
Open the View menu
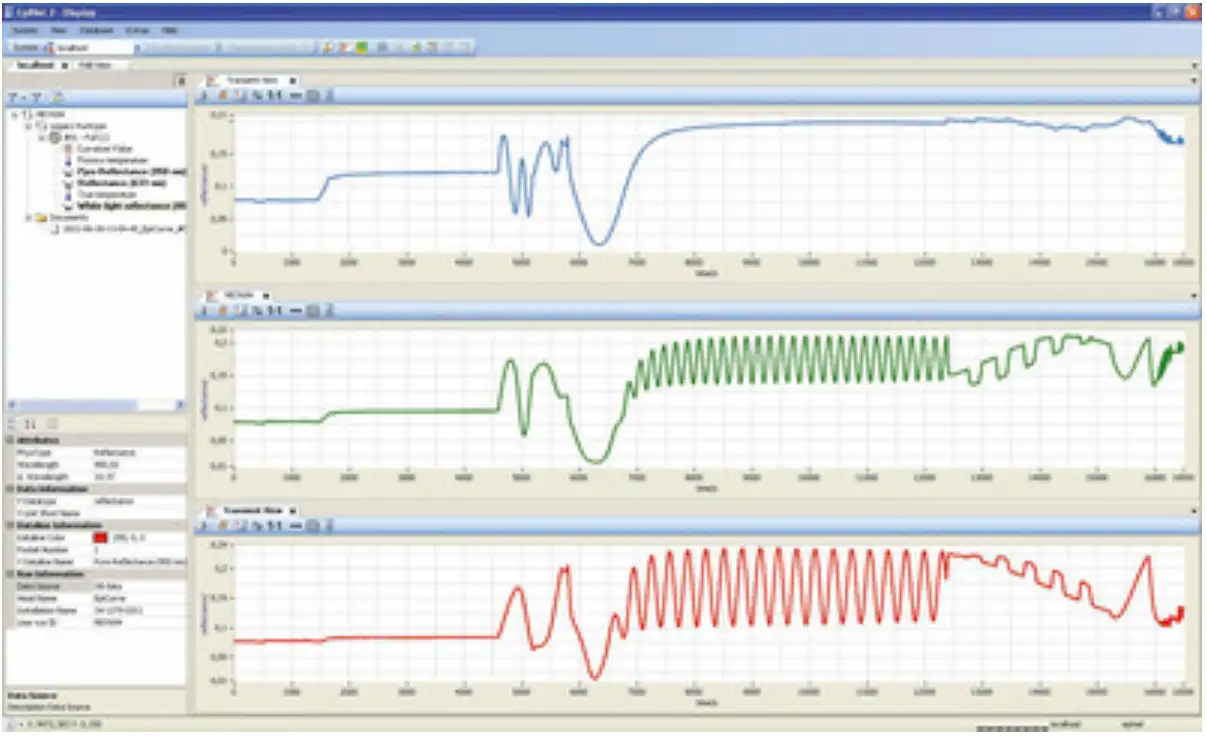59,31
